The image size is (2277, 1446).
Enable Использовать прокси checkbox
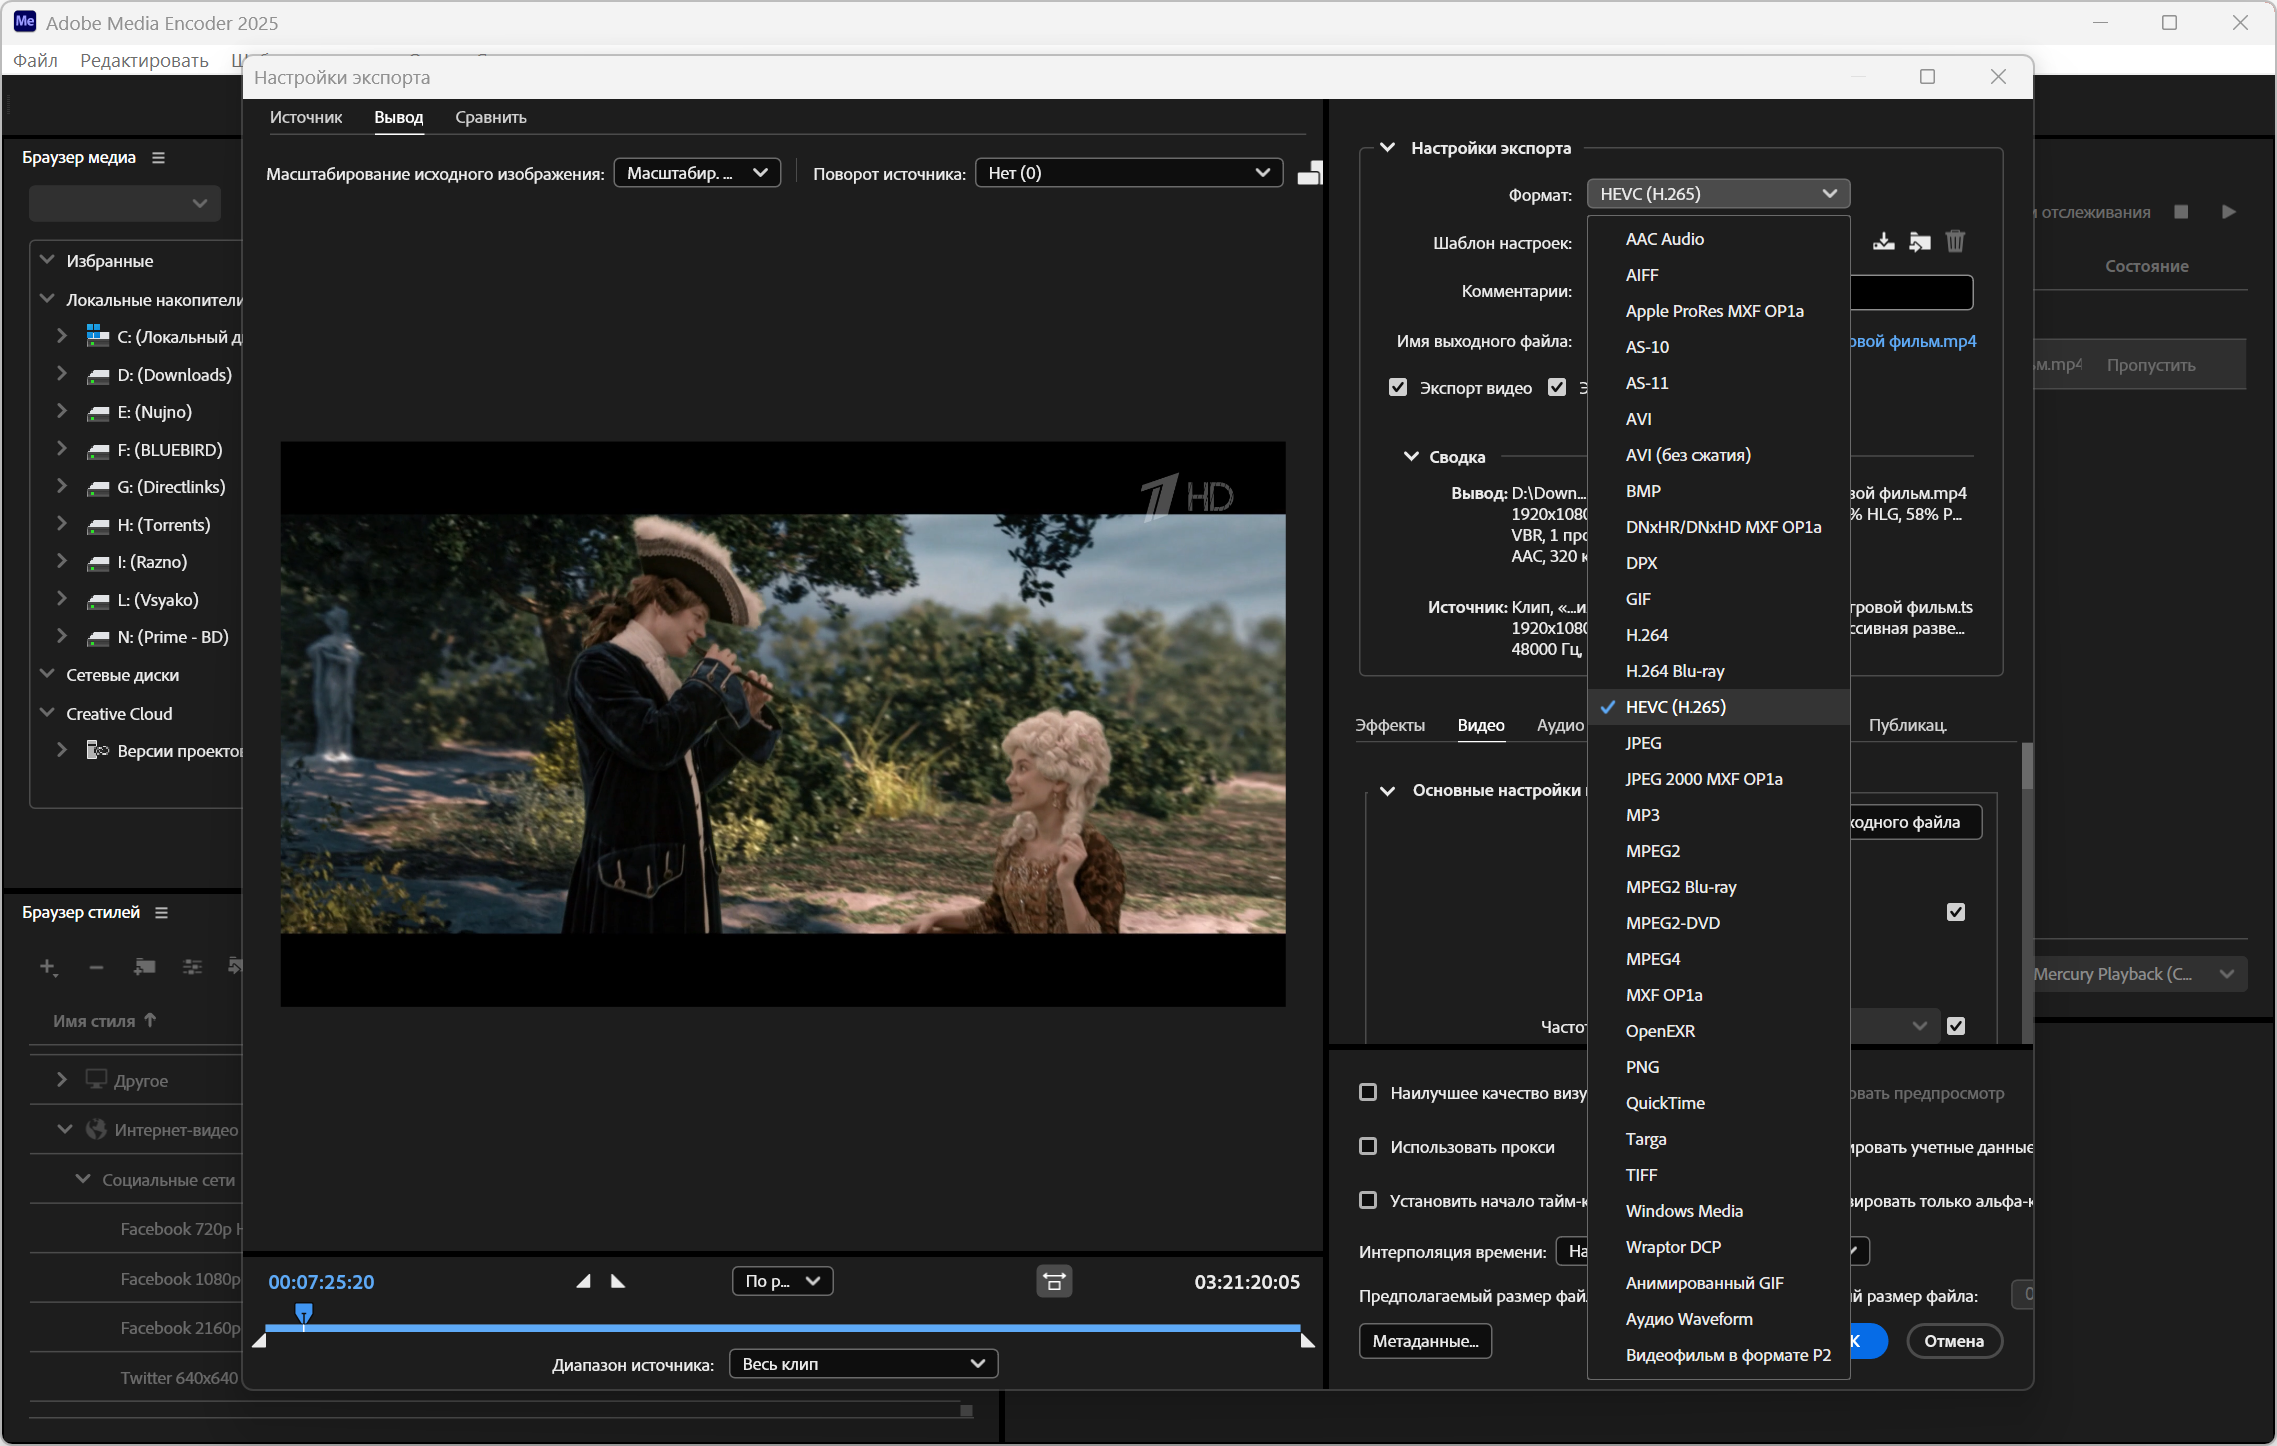point(1368,1146)
